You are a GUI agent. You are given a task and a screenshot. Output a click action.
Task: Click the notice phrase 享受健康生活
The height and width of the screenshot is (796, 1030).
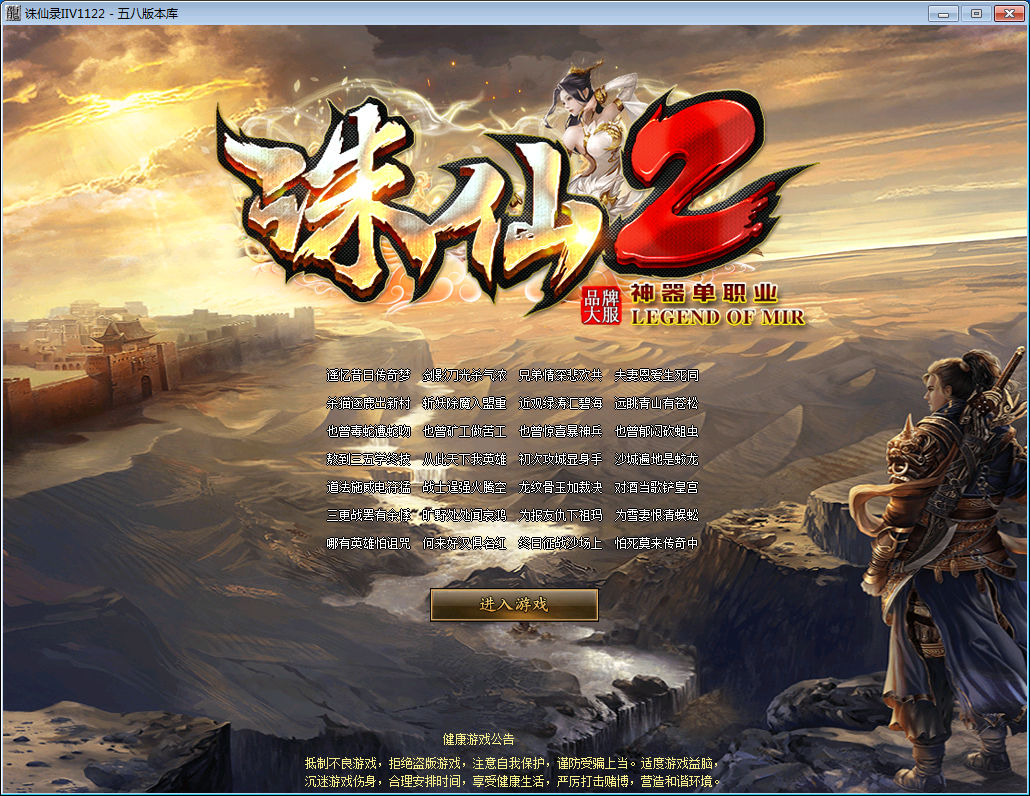[508, 782]
